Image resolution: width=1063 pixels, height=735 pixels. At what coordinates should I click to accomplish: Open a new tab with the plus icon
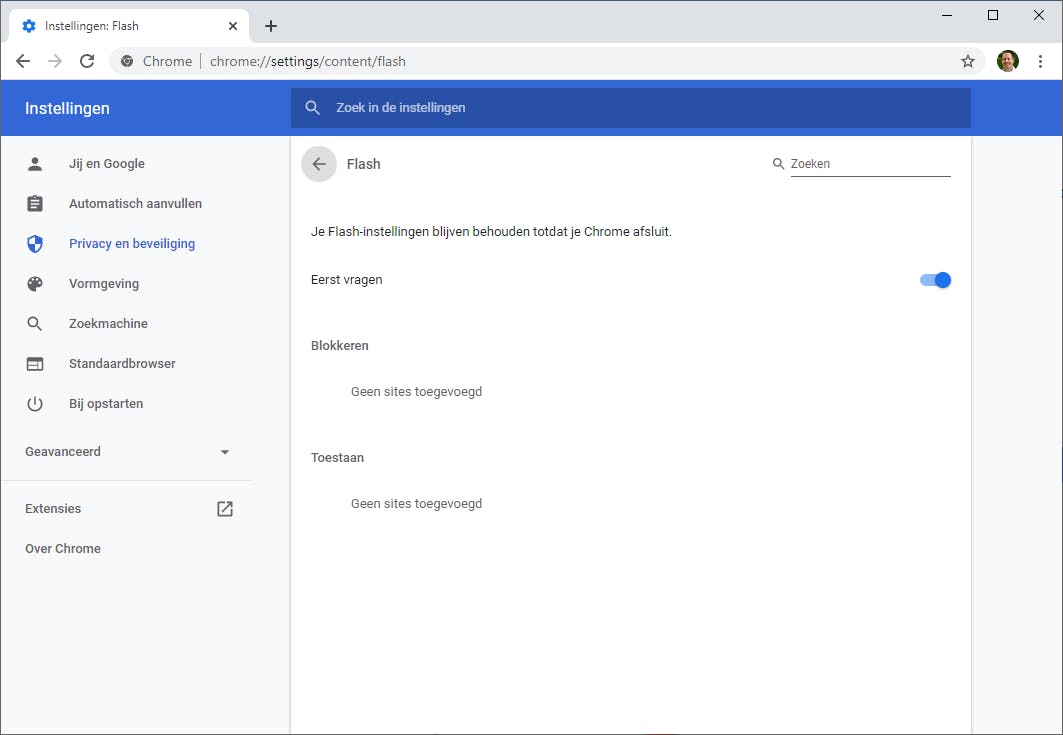pos(271,26)
